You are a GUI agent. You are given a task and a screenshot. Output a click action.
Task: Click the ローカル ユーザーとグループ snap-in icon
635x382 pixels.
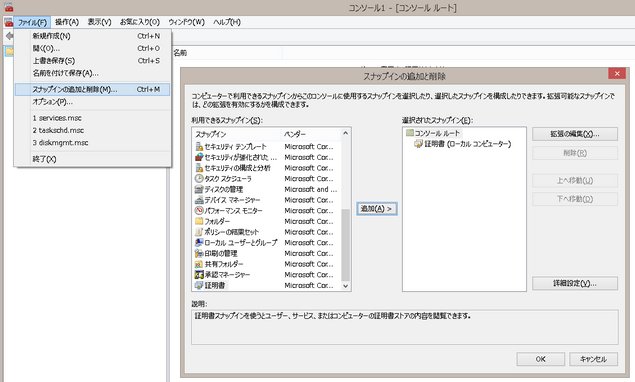coord(199,243)
